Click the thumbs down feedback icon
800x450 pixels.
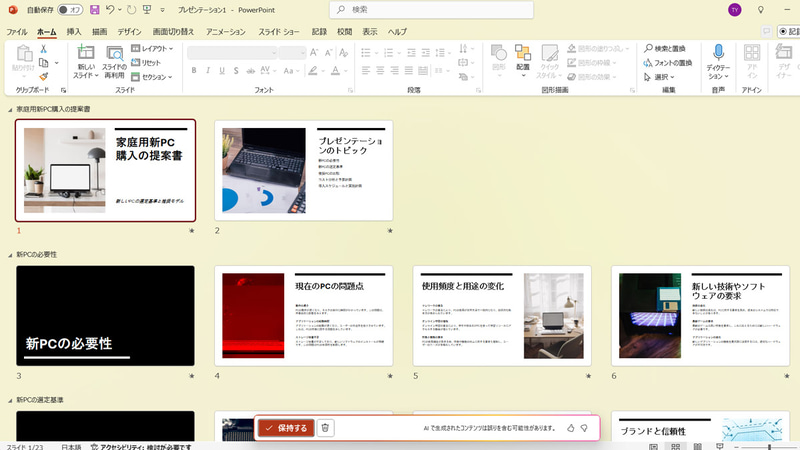(584, 428)
